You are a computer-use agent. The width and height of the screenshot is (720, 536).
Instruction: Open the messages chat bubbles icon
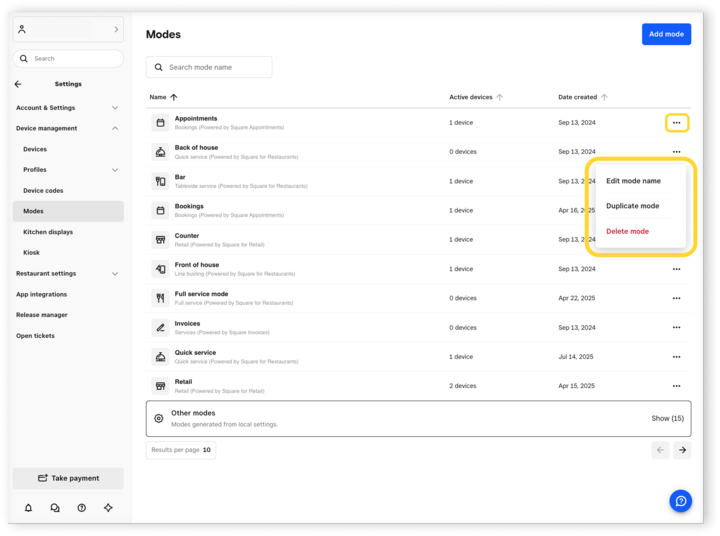[55, 508]
